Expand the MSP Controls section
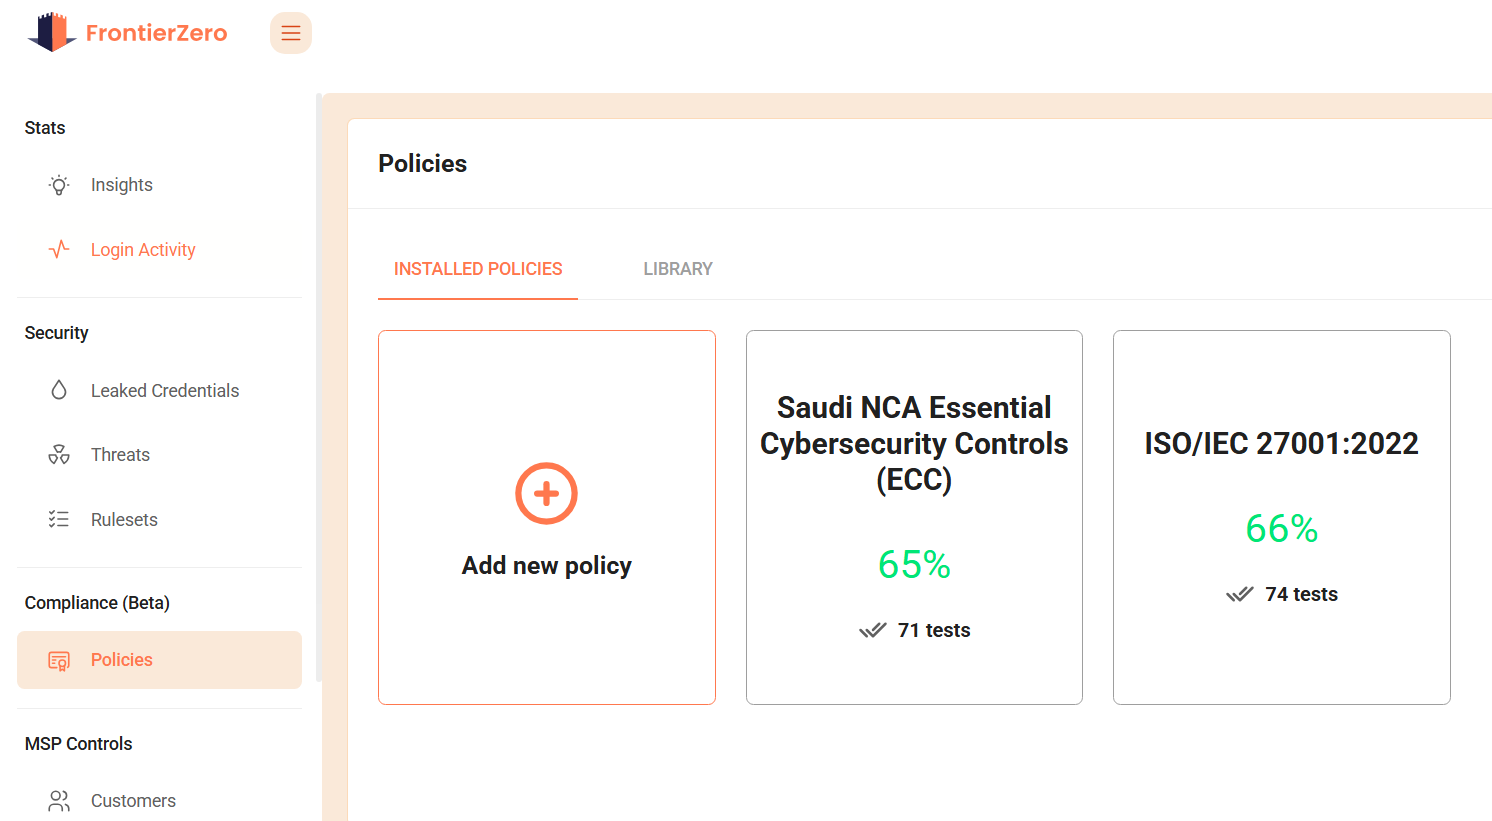1492x821 pixels. (79, 743)
